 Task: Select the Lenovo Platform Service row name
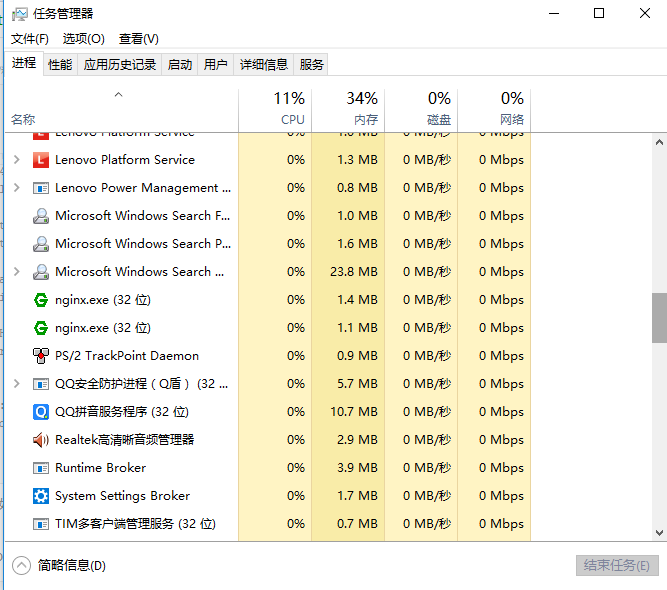pyautogui.click(x=125, y=160)
